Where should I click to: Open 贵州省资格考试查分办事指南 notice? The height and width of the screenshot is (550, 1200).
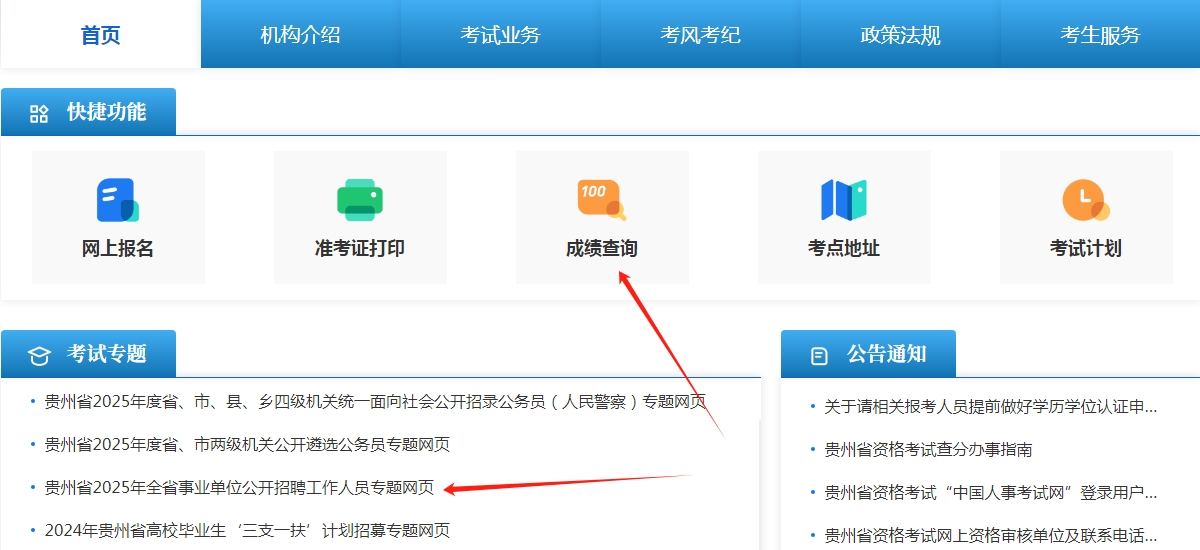tap(928, 450)
